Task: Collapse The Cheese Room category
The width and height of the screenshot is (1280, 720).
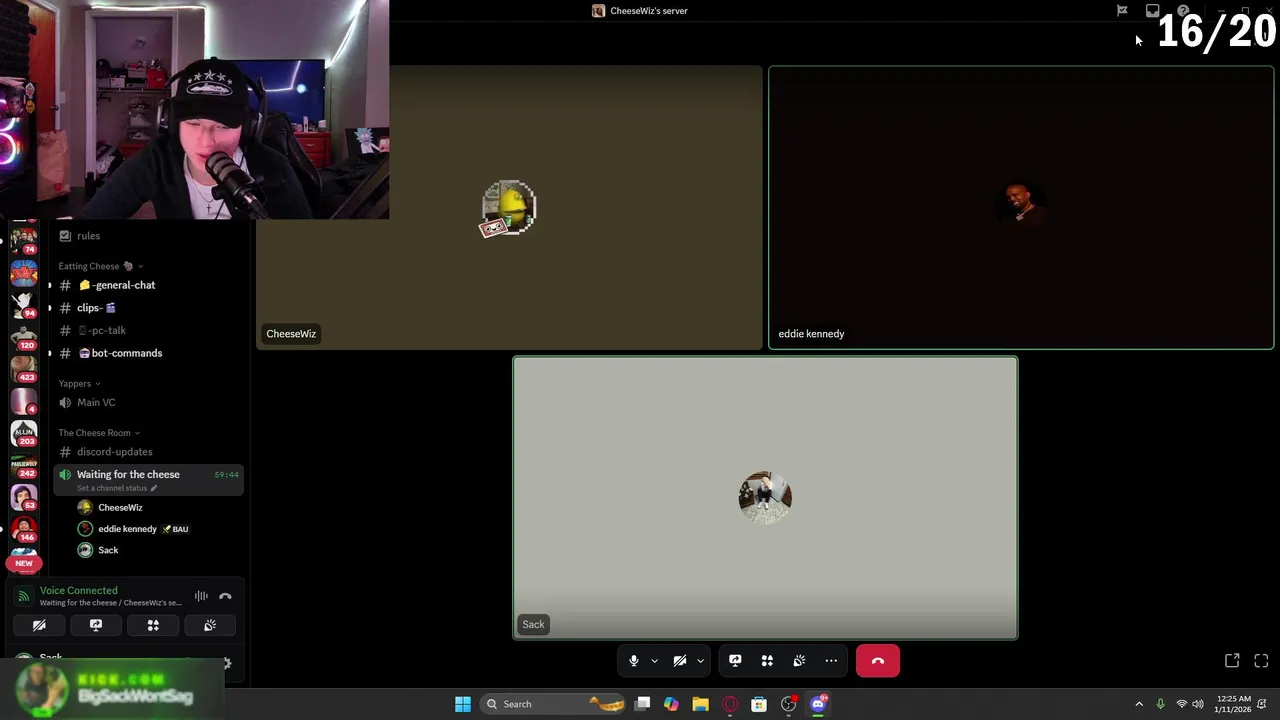Action: pyautogui.click(x=99, y=433)
